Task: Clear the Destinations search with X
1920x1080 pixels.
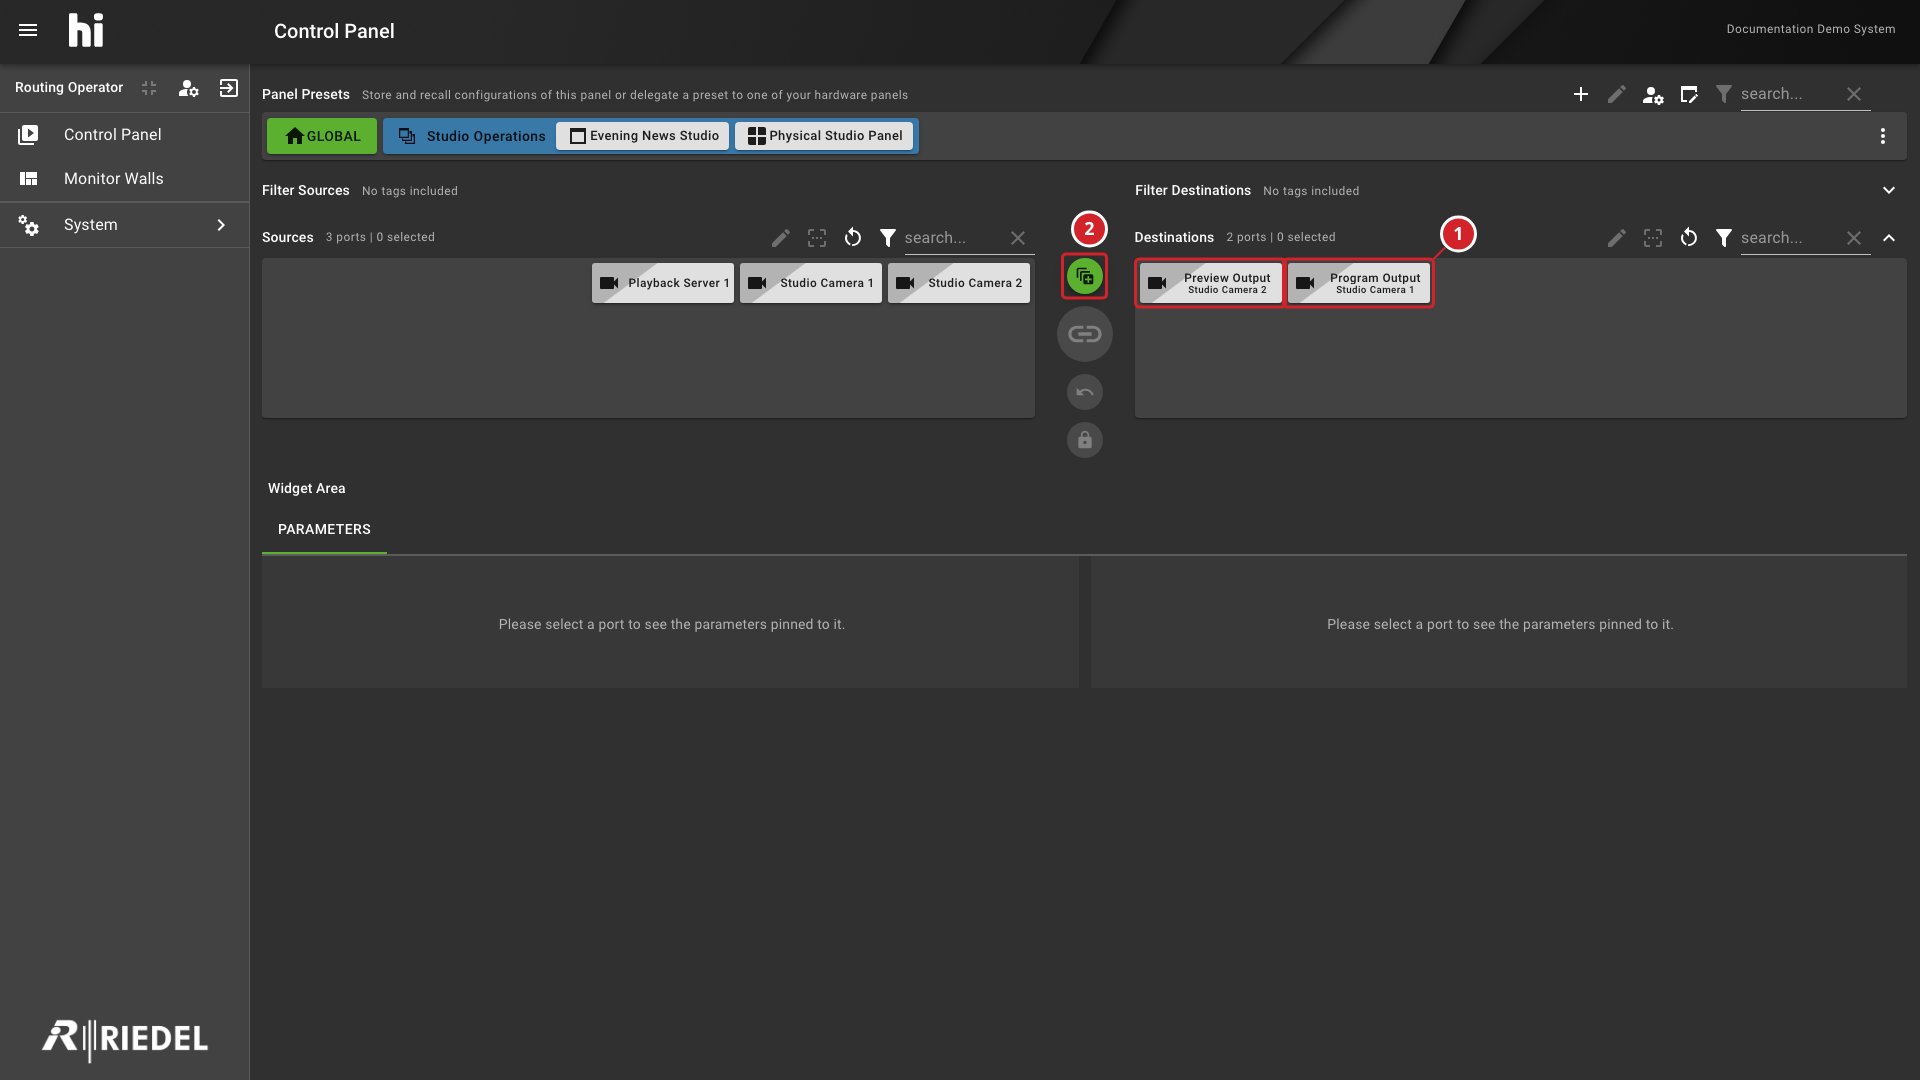Action: pos(1854,238)
